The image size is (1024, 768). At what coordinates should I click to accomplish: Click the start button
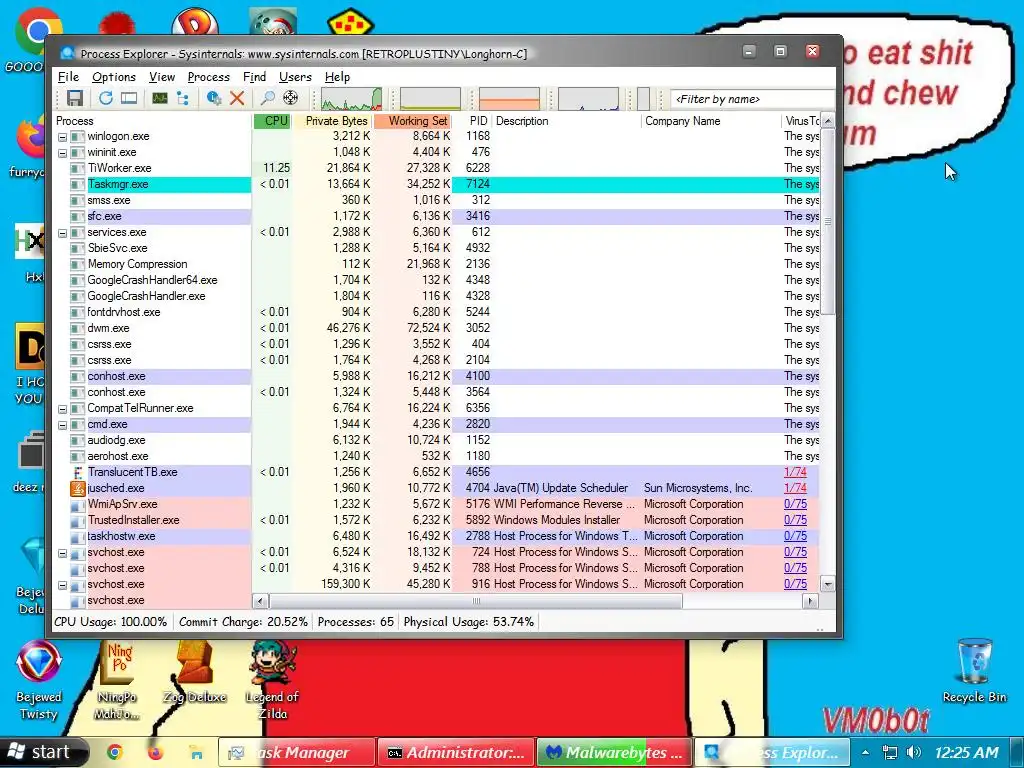pos(41,752)
